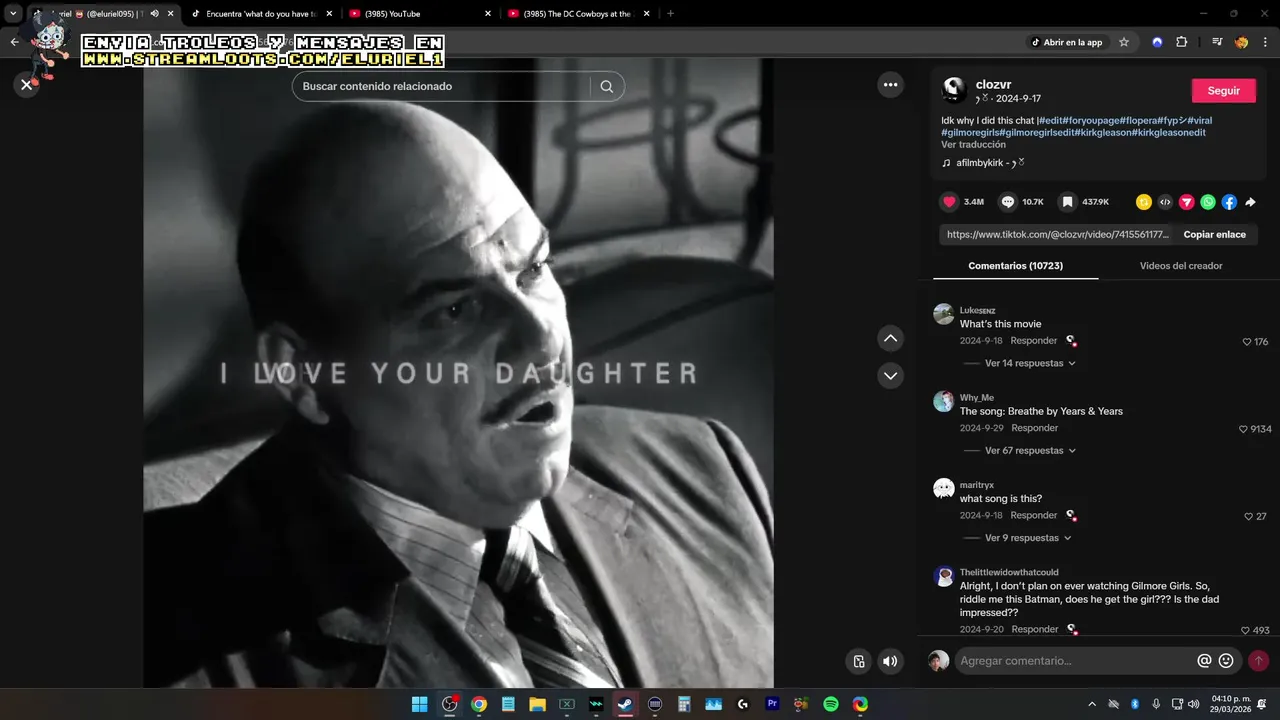
Task: Expand 'Ver 67 respuestas' replies
Action: pyautogui.click(x=1029, y=451)
